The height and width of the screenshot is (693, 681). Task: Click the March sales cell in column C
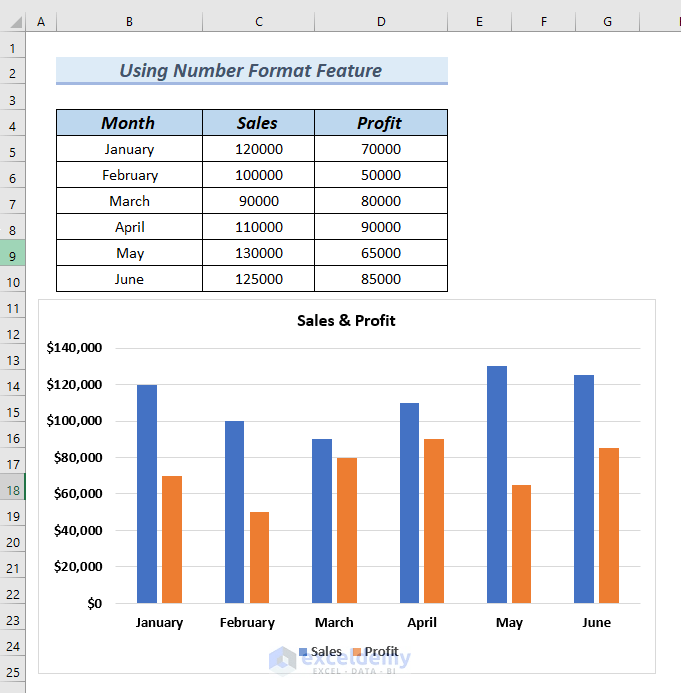pos(259,201)
